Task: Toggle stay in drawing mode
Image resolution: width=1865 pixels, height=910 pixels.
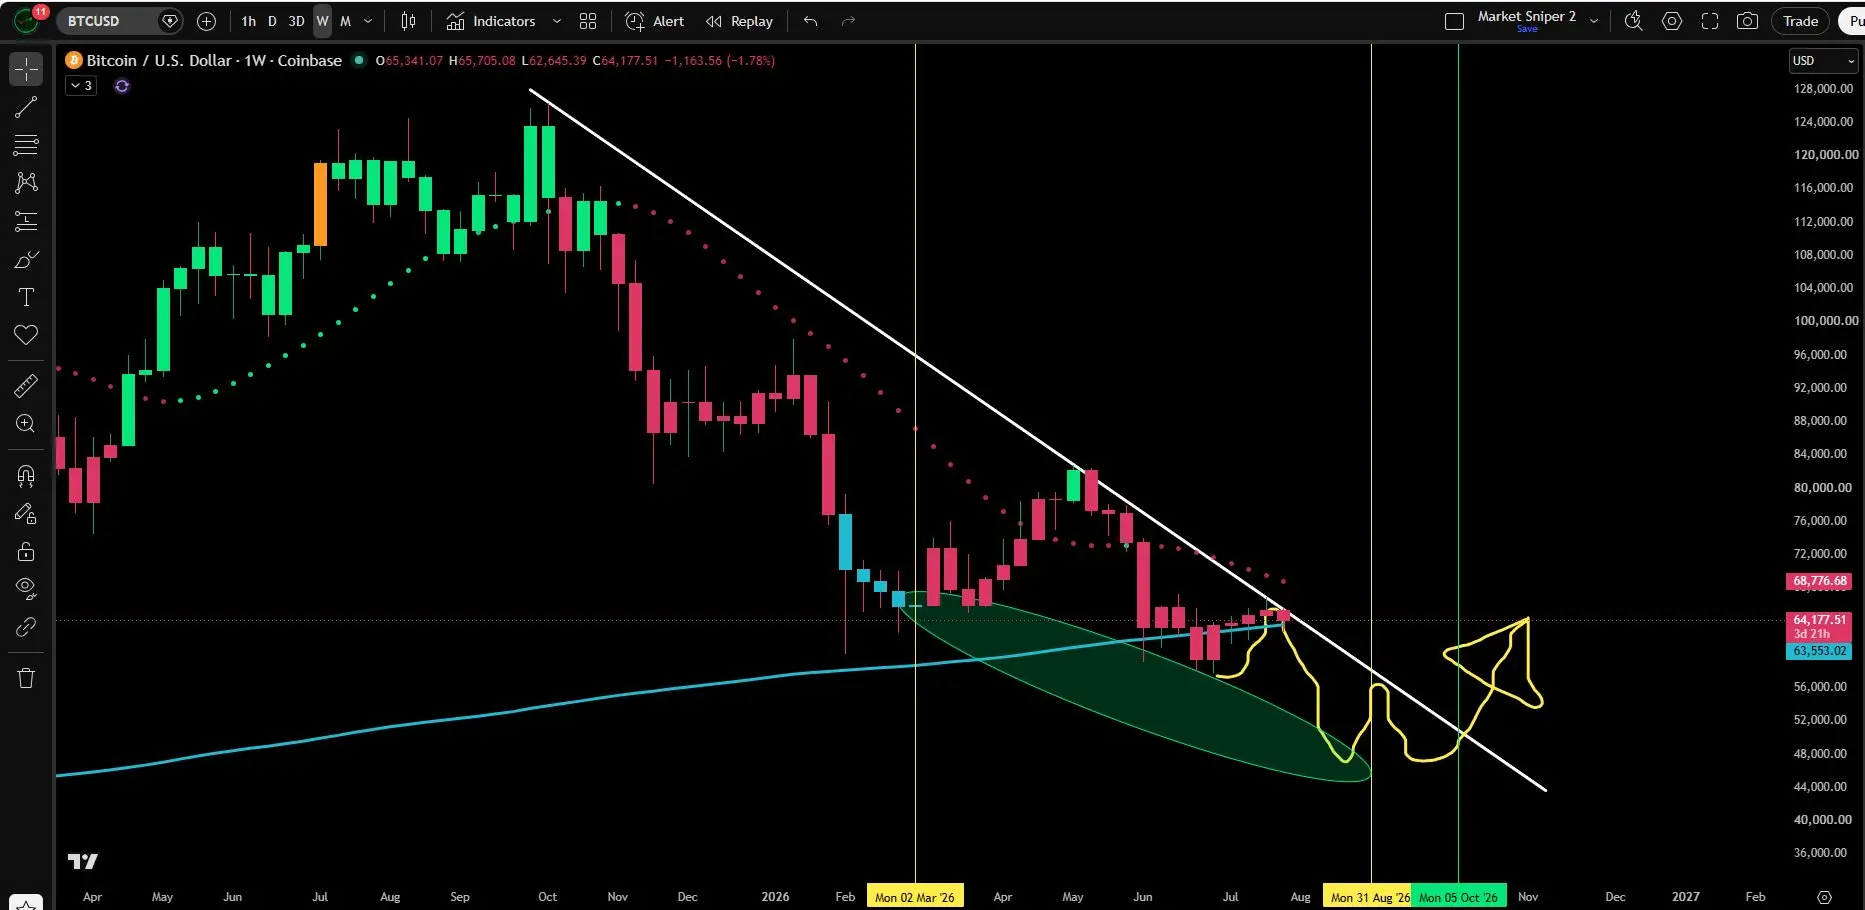Action: 26,513
